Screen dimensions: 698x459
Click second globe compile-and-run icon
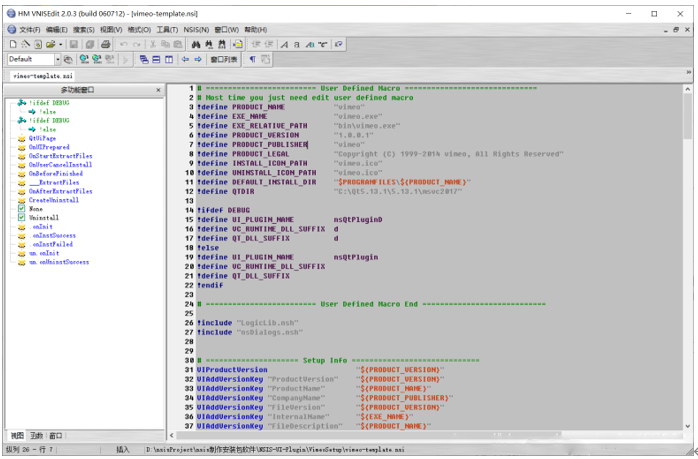pos(97,59)
